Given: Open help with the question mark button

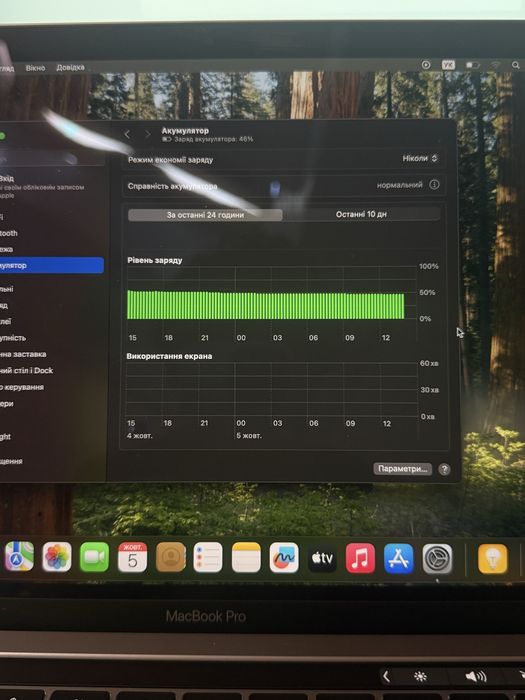Looking at the screenshot, I should click(x=444, y=469).
